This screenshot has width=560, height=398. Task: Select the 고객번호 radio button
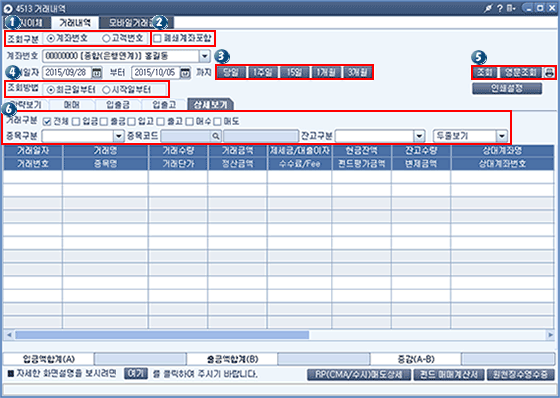[106, 38]
